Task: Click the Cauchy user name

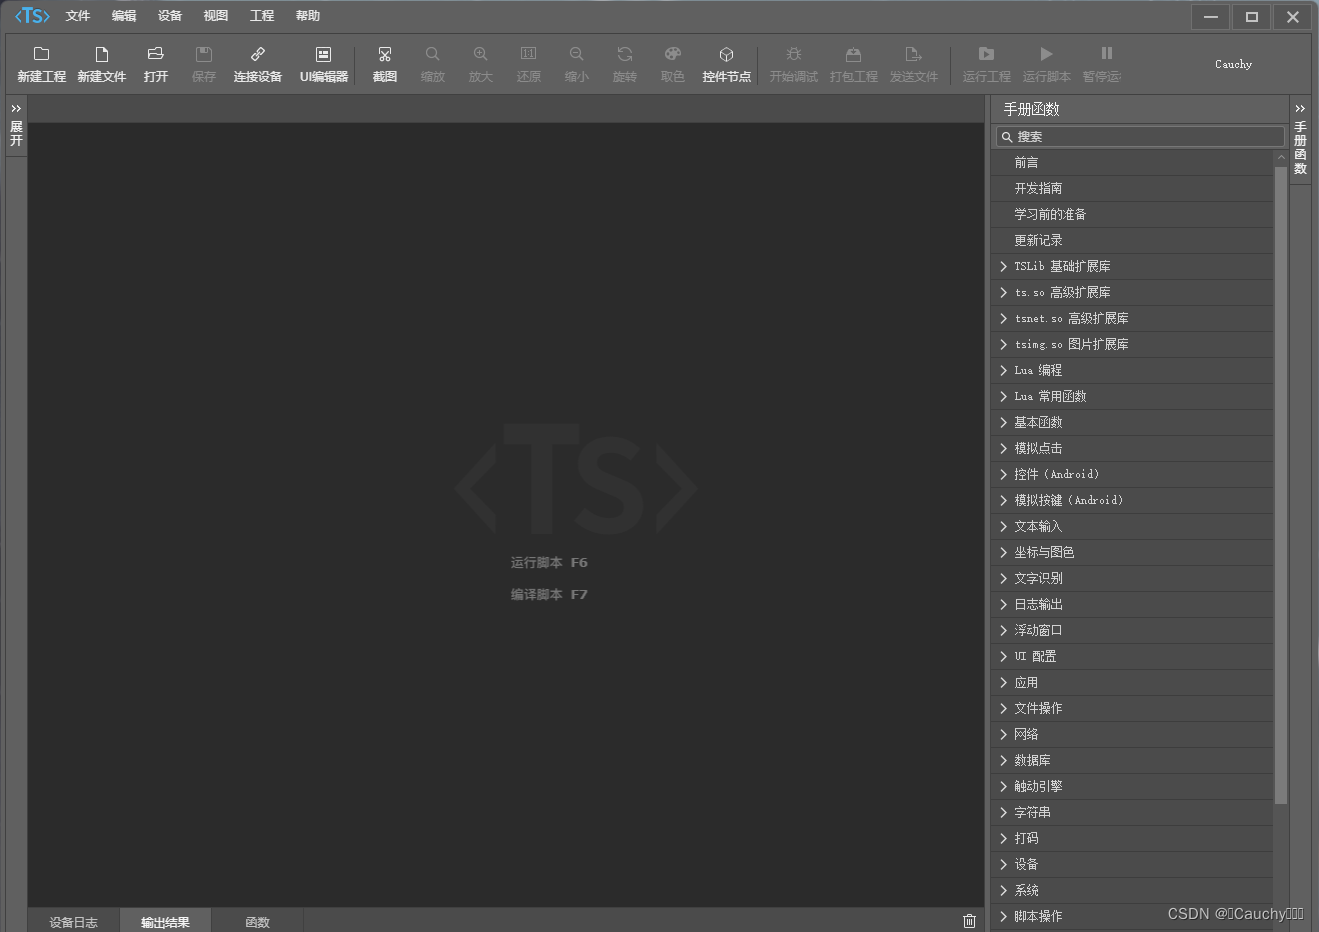Action: (1233, 64)
